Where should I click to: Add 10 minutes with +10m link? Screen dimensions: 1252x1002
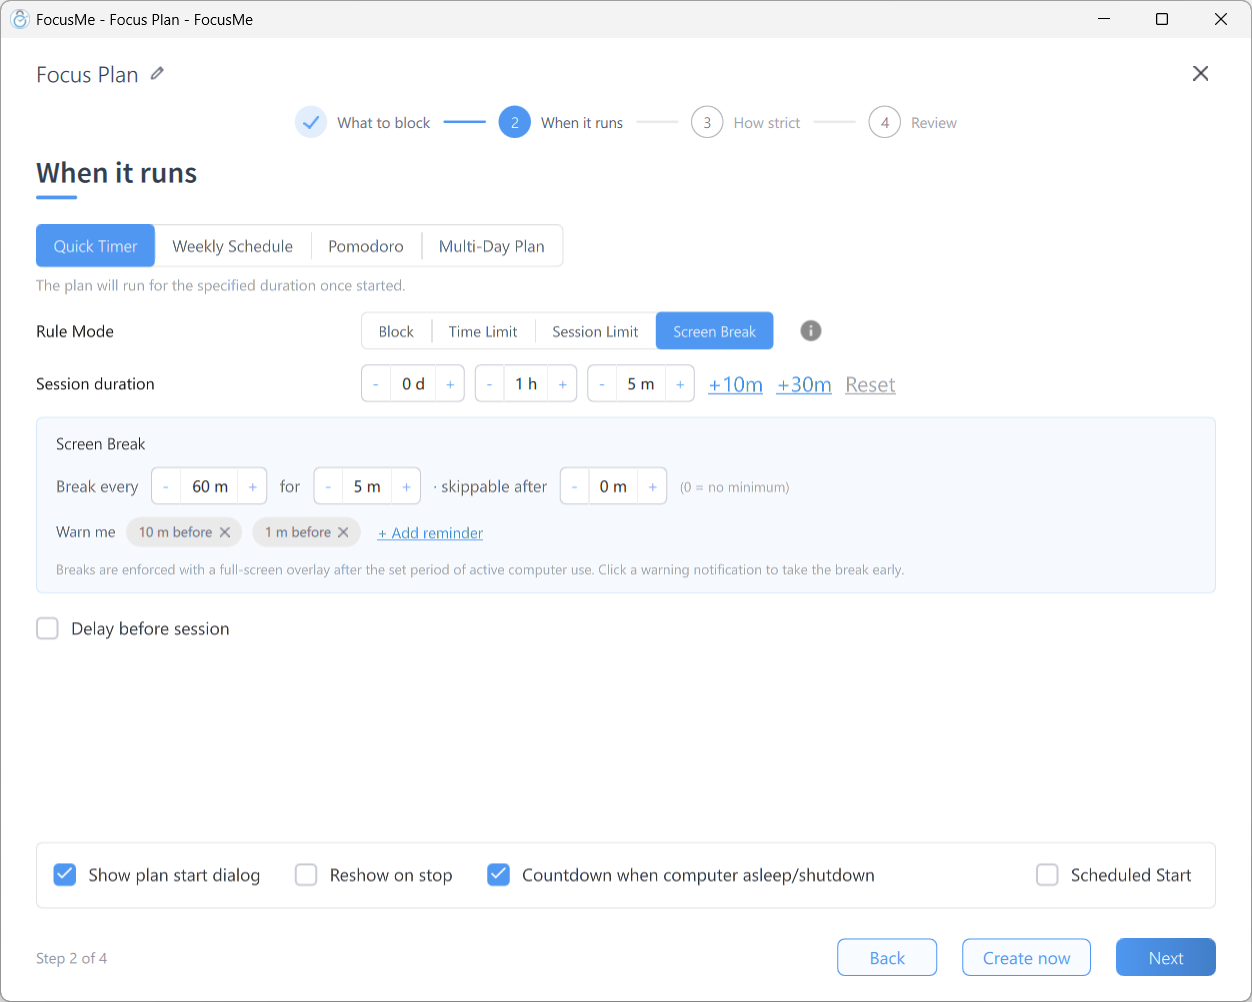click(735, 385)
